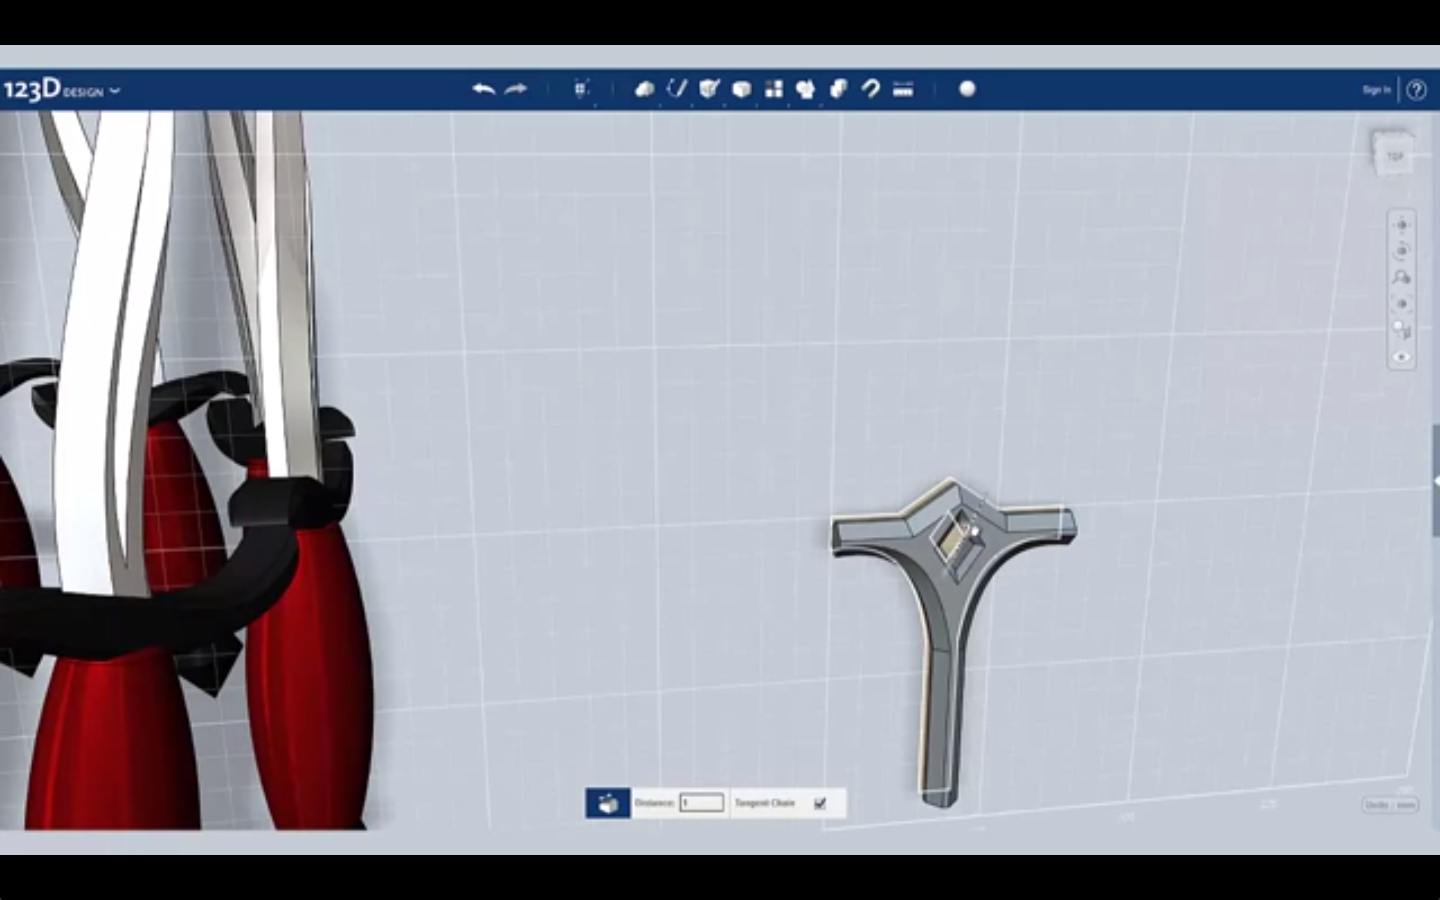This screenshot has height=900, width=1440.
Task: Open the Material sphere tool
Action: click(x=967, y=89)
